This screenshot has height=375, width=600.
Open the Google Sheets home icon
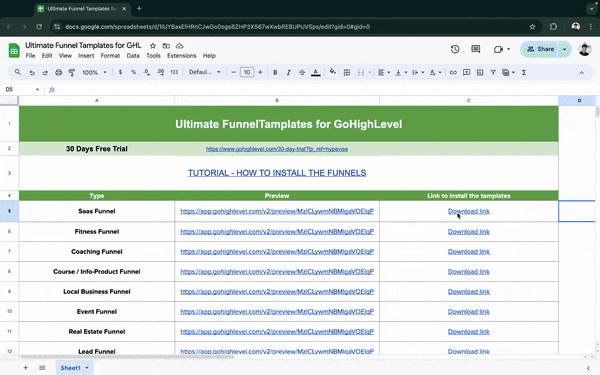pos(14,51)
